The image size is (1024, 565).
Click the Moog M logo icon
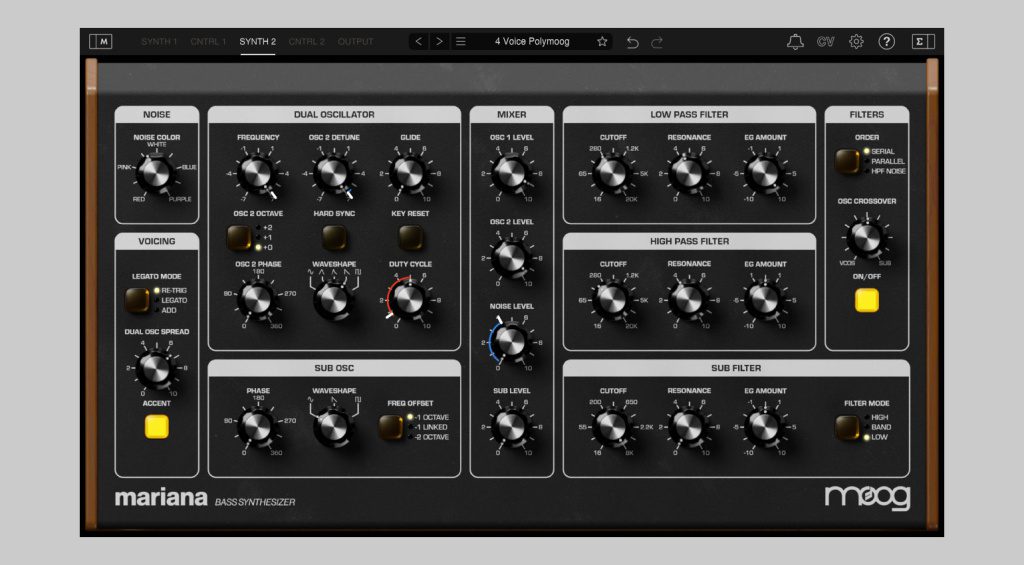pyautogui.click(x=101, y=42)
